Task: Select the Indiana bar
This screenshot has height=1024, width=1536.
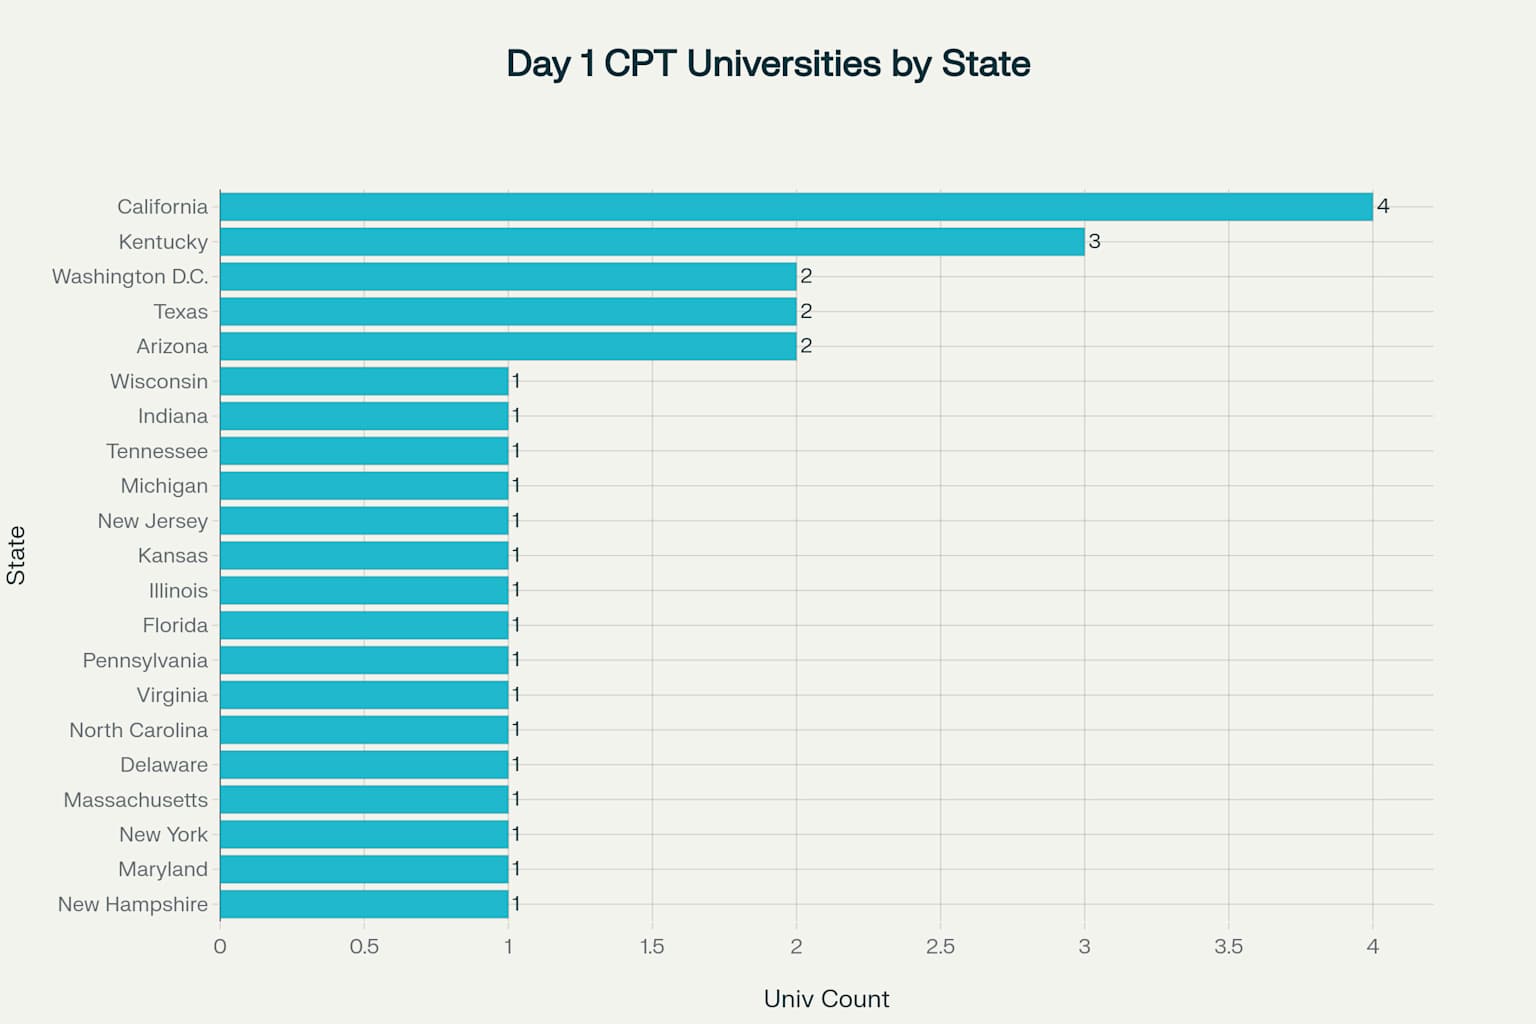Action: 364,416
